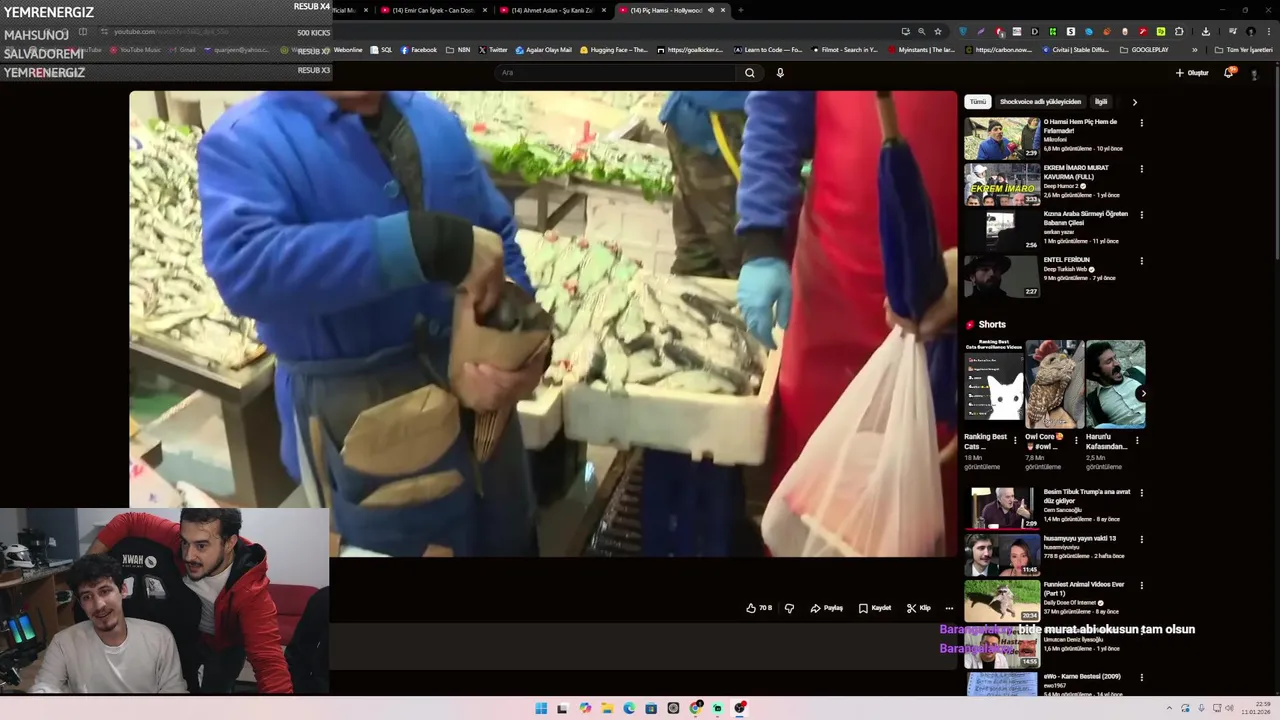The height and width of the screenshot is (720, 1280).
Task: Open options for Harun'u Kafasından short
Action: click(1137, 440)
